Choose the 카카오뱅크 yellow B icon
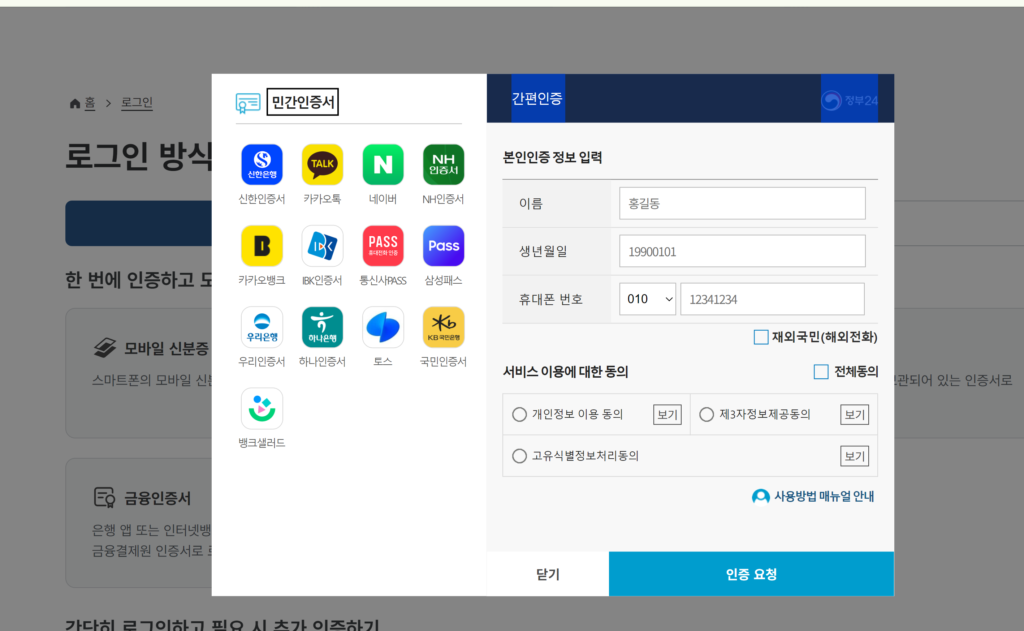1024x631 pixels. coord(262,246)
